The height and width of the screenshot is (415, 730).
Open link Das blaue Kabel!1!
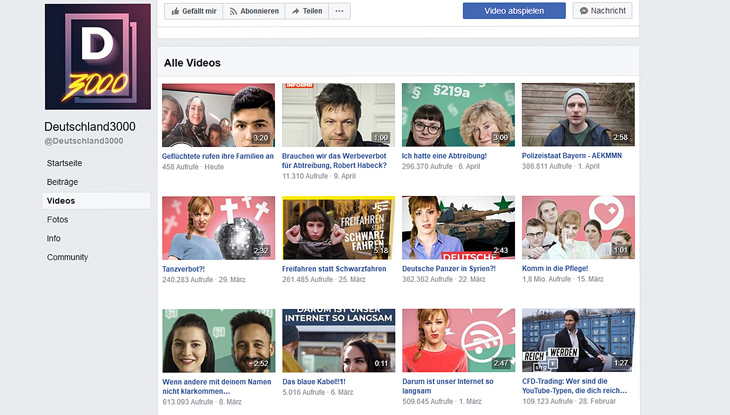[x=314, y=381]
